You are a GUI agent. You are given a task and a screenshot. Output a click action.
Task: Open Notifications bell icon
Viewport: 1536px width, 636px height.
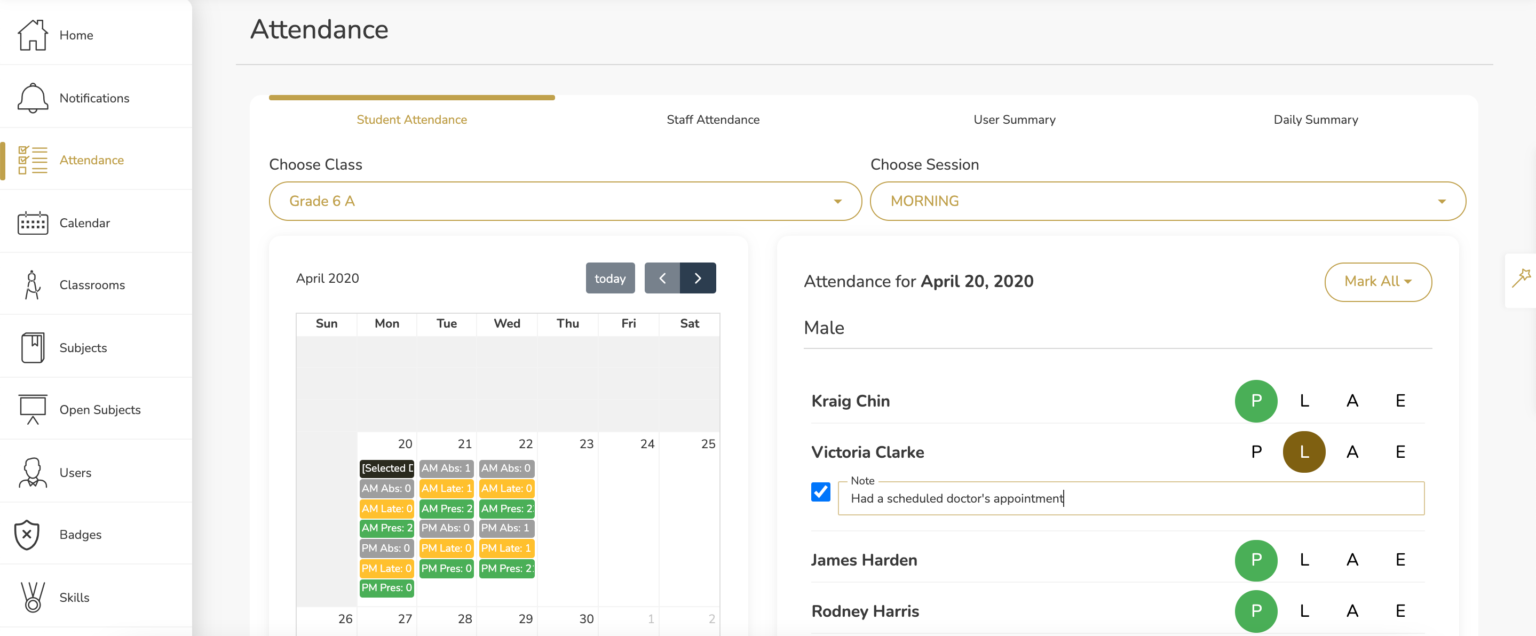pos(33,98)
